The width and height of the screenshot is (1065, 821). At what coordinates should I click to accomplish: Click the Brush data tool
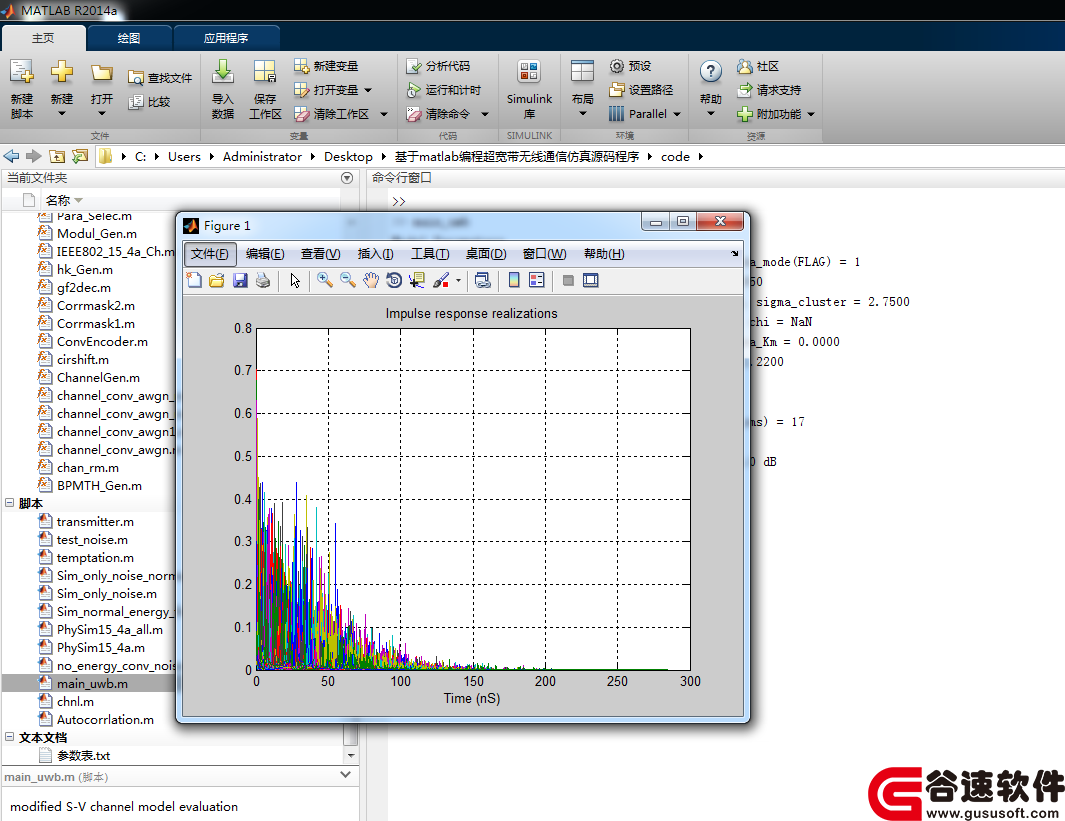(x=441, y=280)
